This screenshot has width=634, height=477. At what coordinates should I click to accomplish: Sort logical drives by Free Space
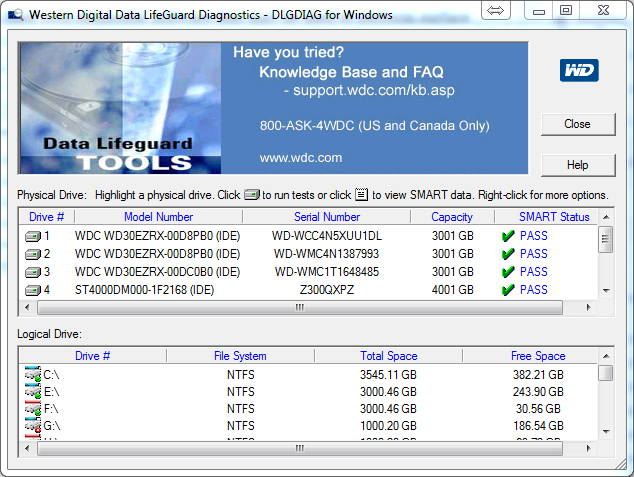pos(537,356)
